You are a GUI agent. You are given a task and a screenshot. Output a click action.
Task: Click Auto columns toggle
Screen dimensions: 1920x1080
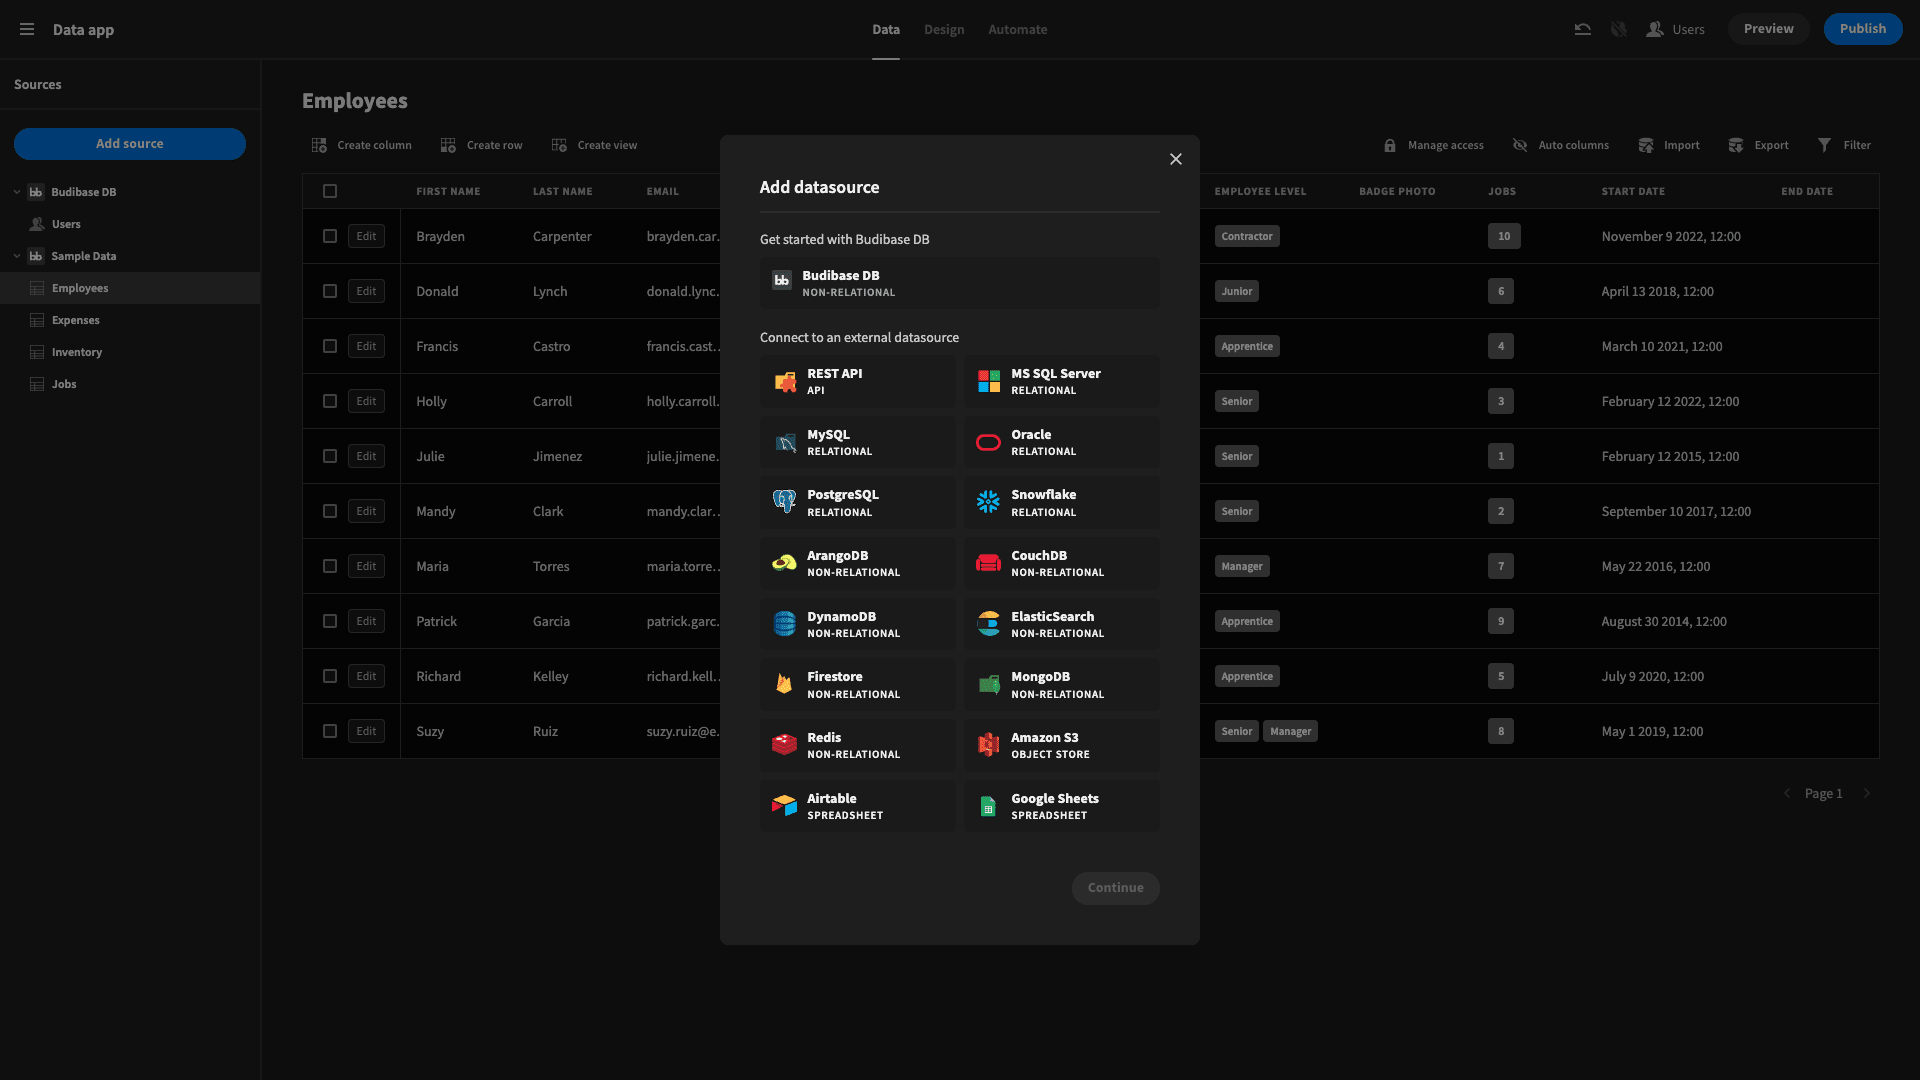1560,145
